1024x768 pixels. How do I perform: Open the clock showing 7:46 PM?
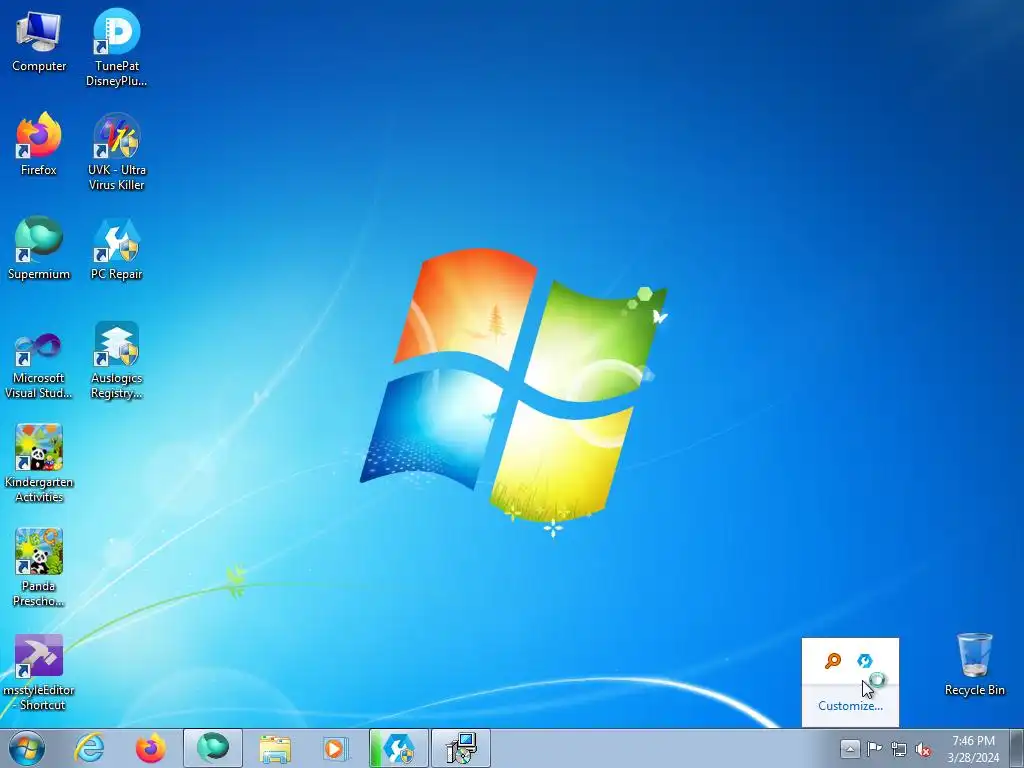tap(973, 749)
